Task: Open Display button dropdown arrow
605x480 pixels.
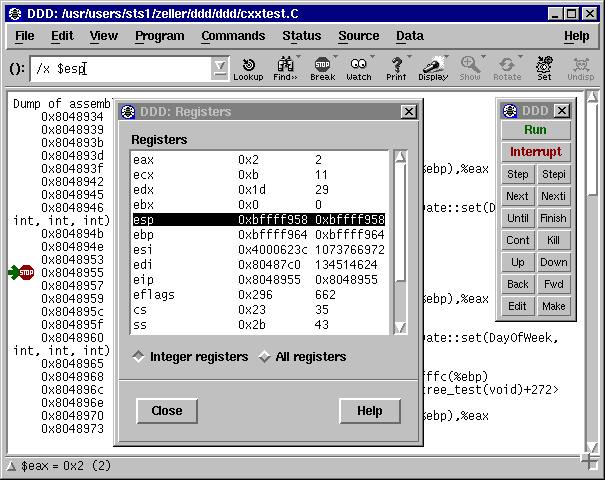Action: click(x=446, y=57)
